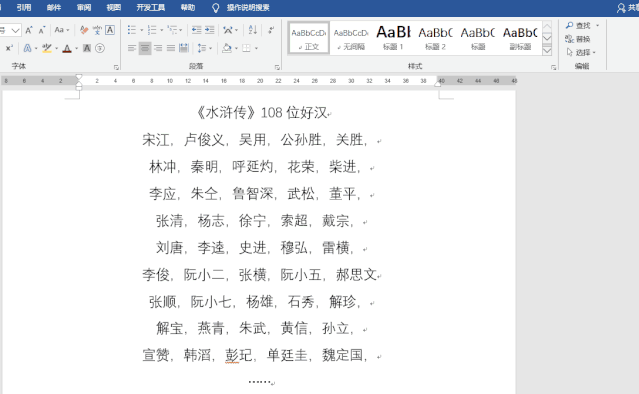Apply the yellow text highlight color button
The height and width of the screenshot is (394, 639).
pos(47,48)
